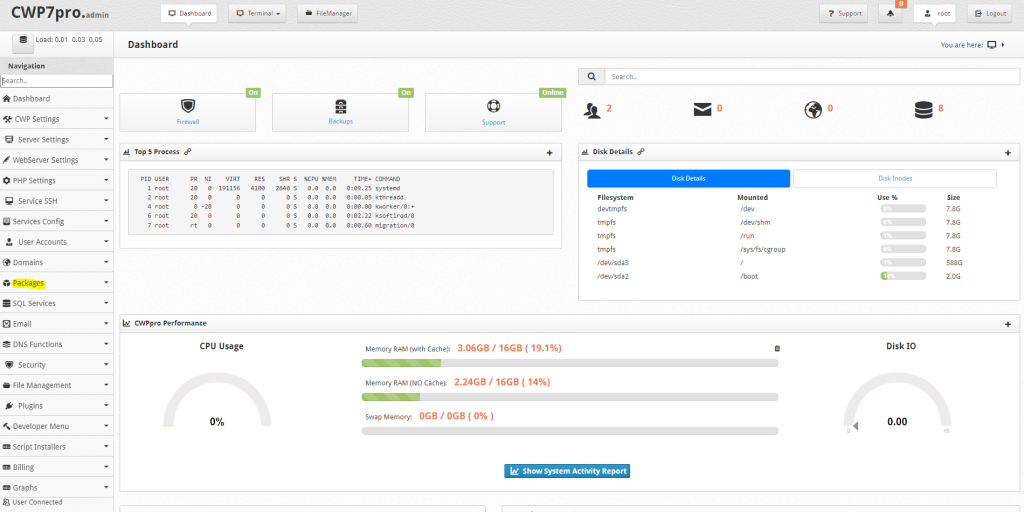Click the globe domains count icon
The height and width of the screenshot is (512, 1024).
coord(813,110)
